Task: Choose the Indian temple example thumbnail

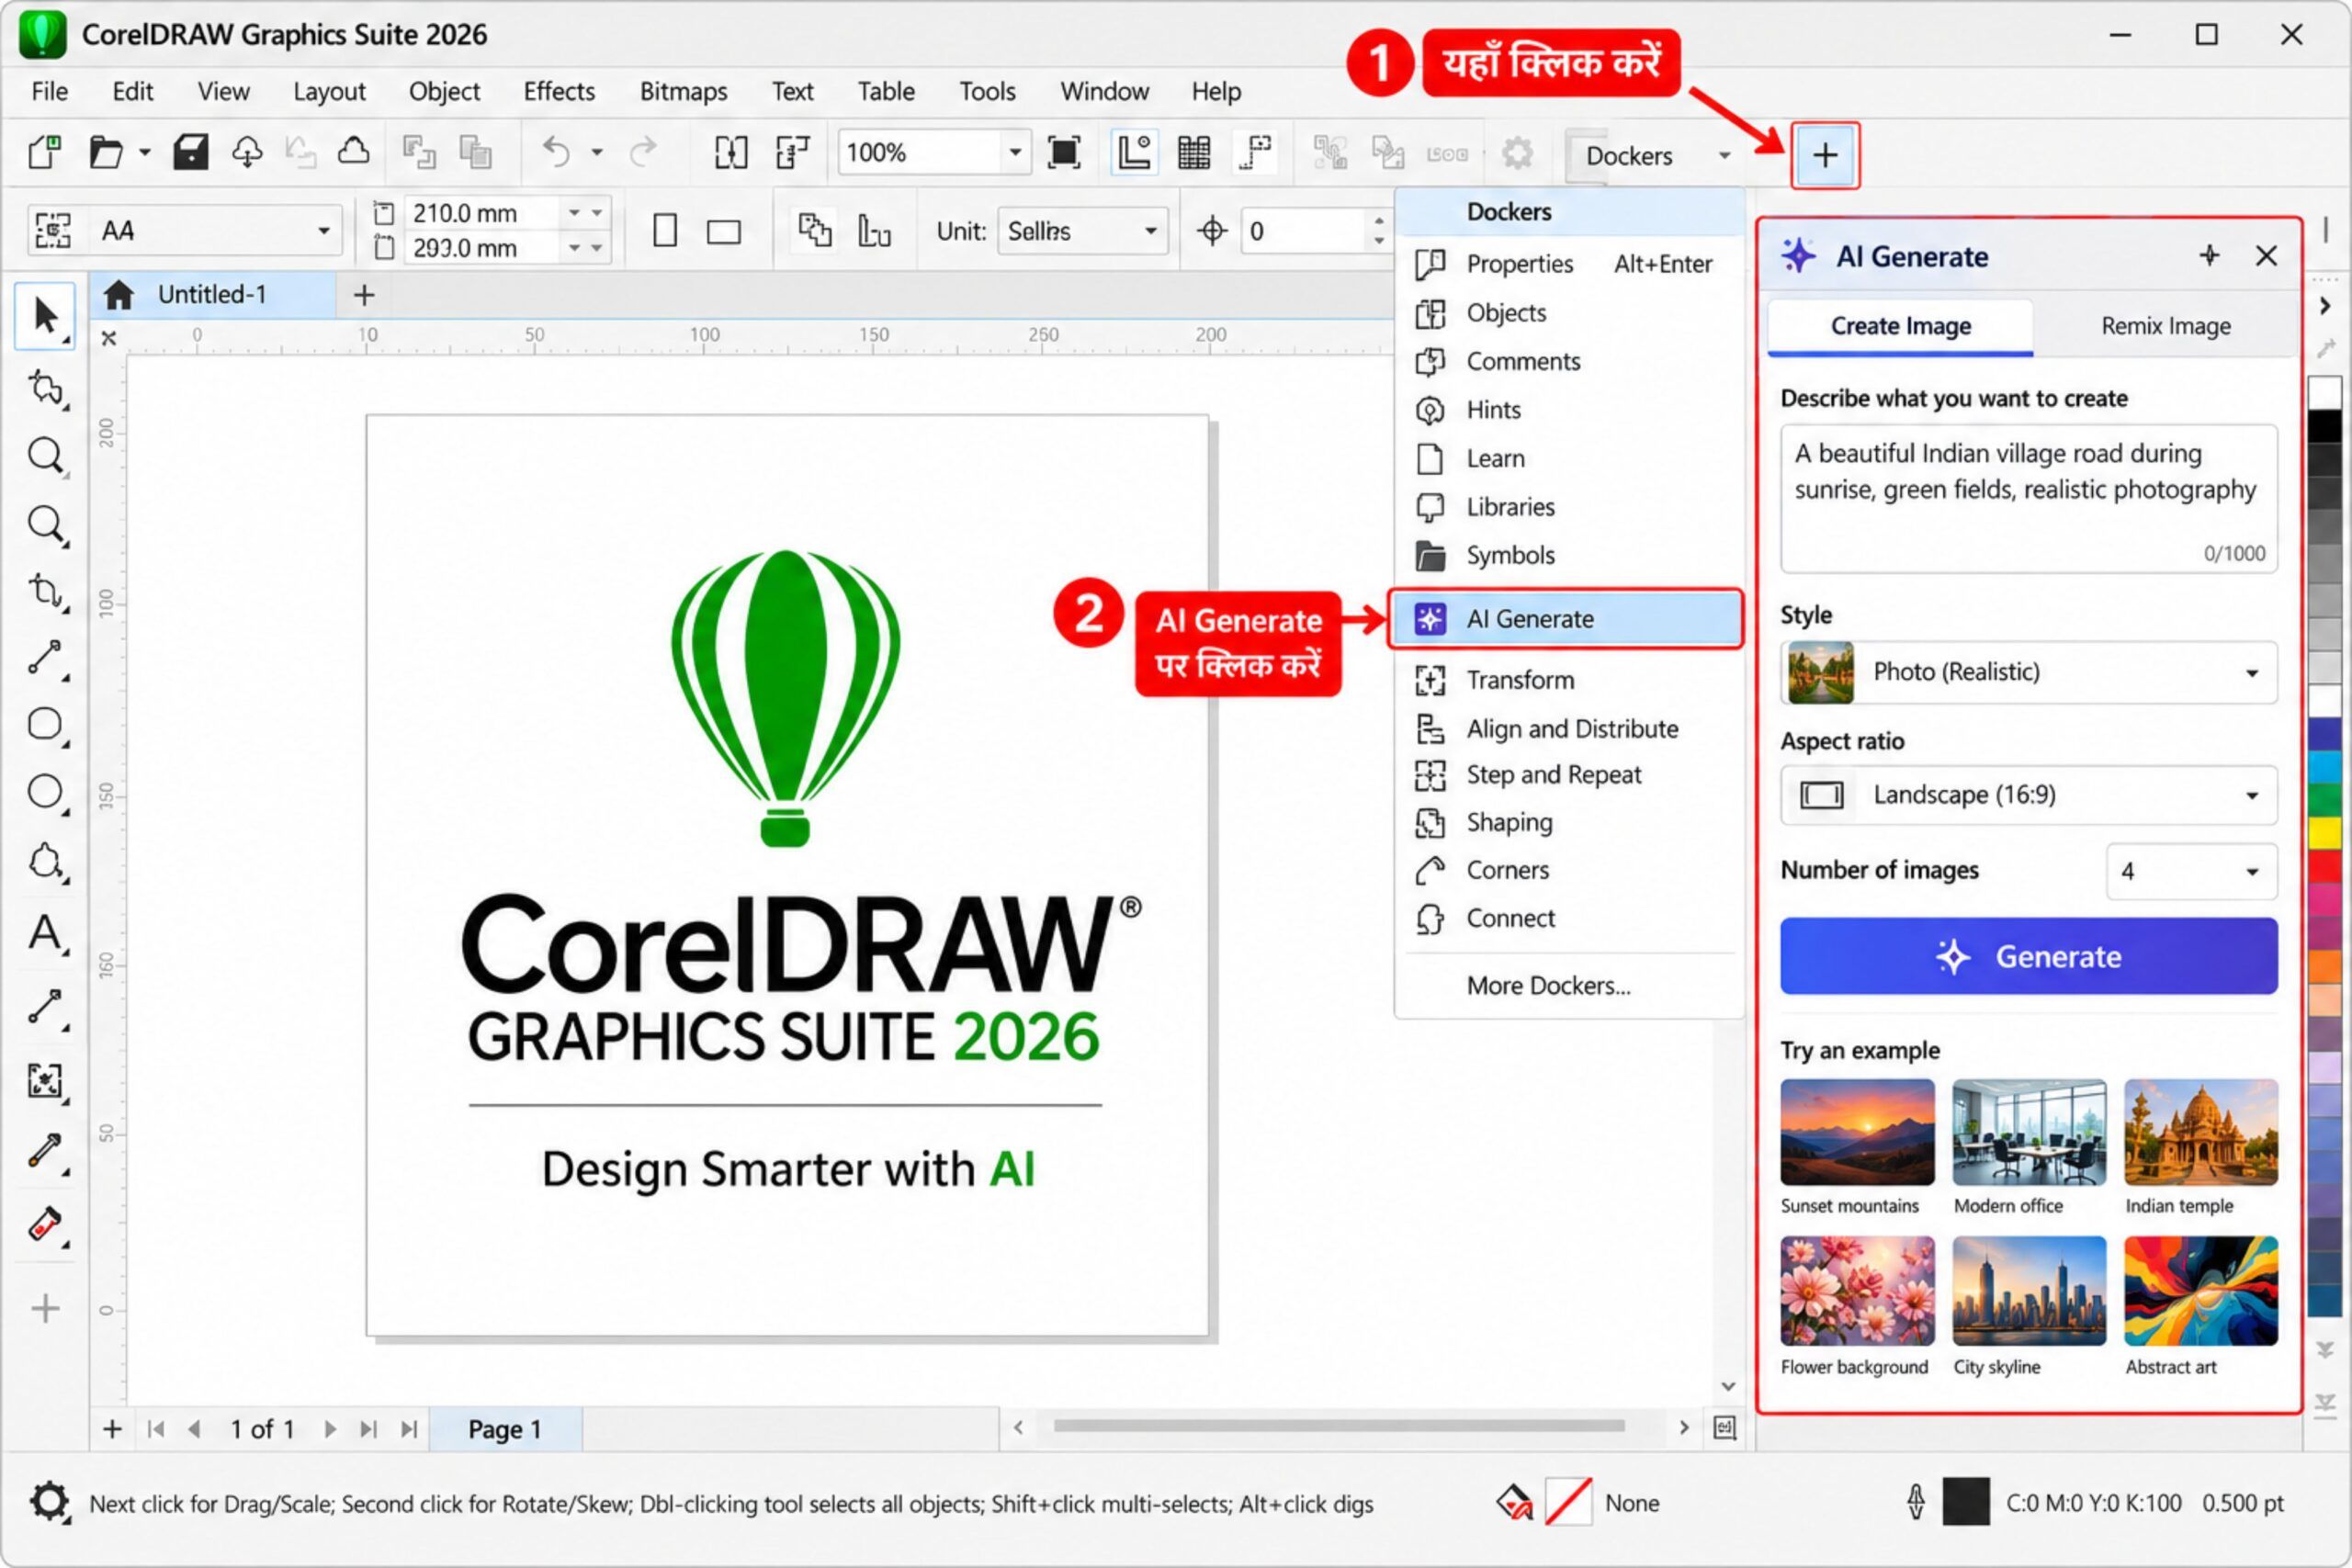Action: (2200, 1132)
